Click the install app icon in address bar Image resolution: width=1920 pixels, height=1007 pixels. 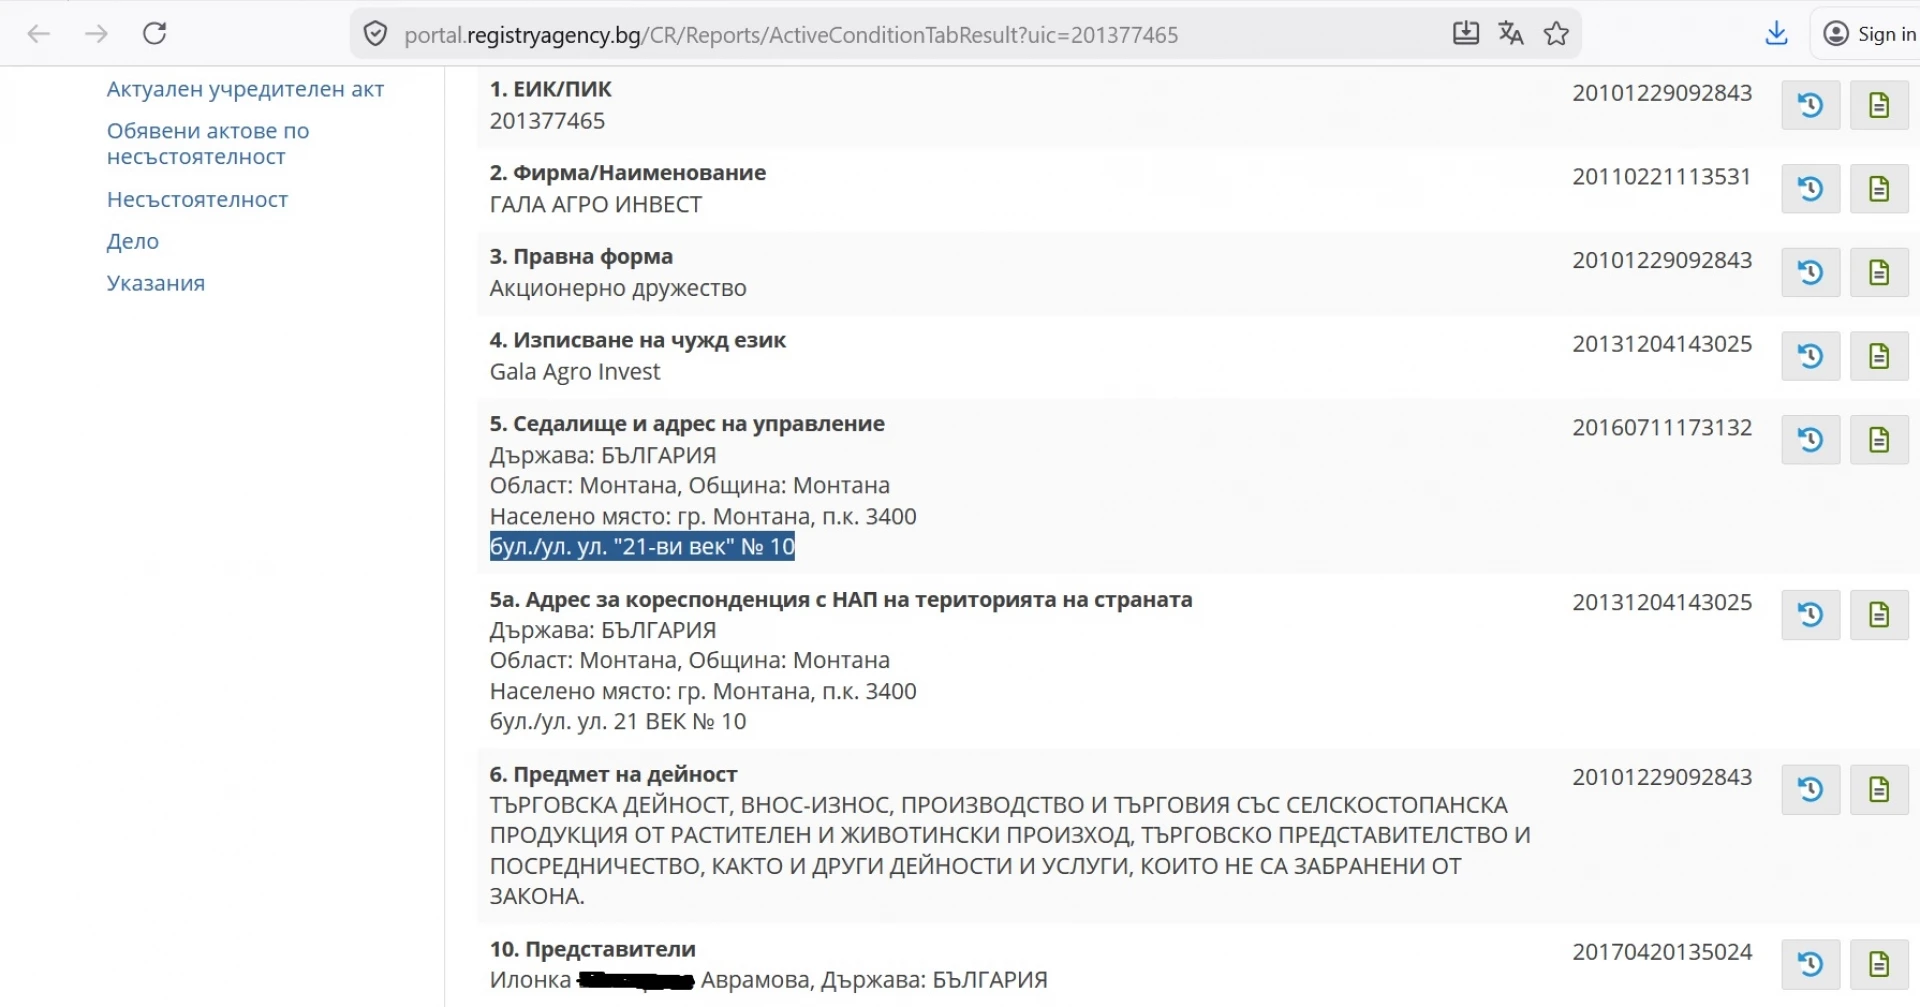[x=1465, y=34]
